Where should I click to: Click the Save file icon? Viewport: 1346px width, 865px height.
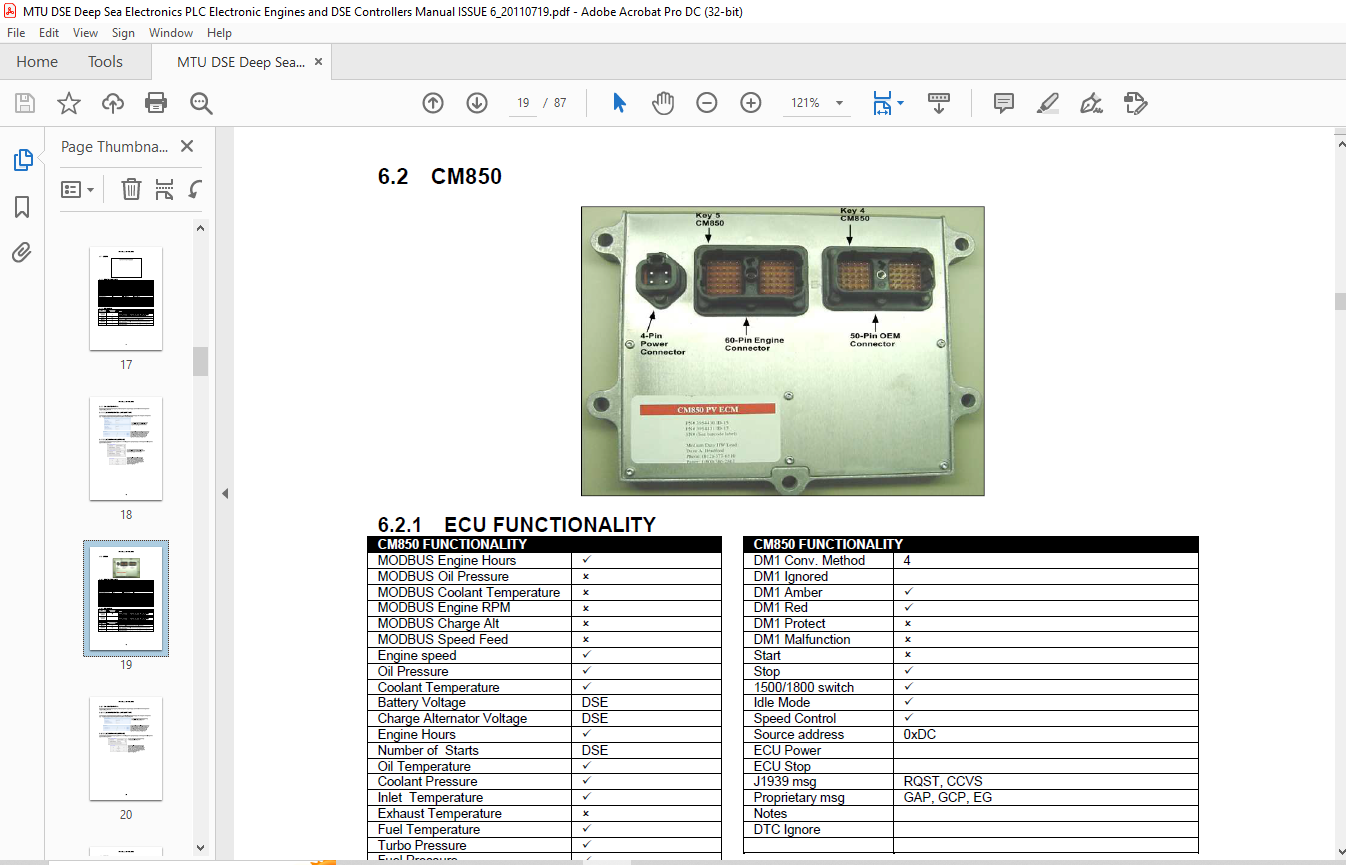[25, 103]
